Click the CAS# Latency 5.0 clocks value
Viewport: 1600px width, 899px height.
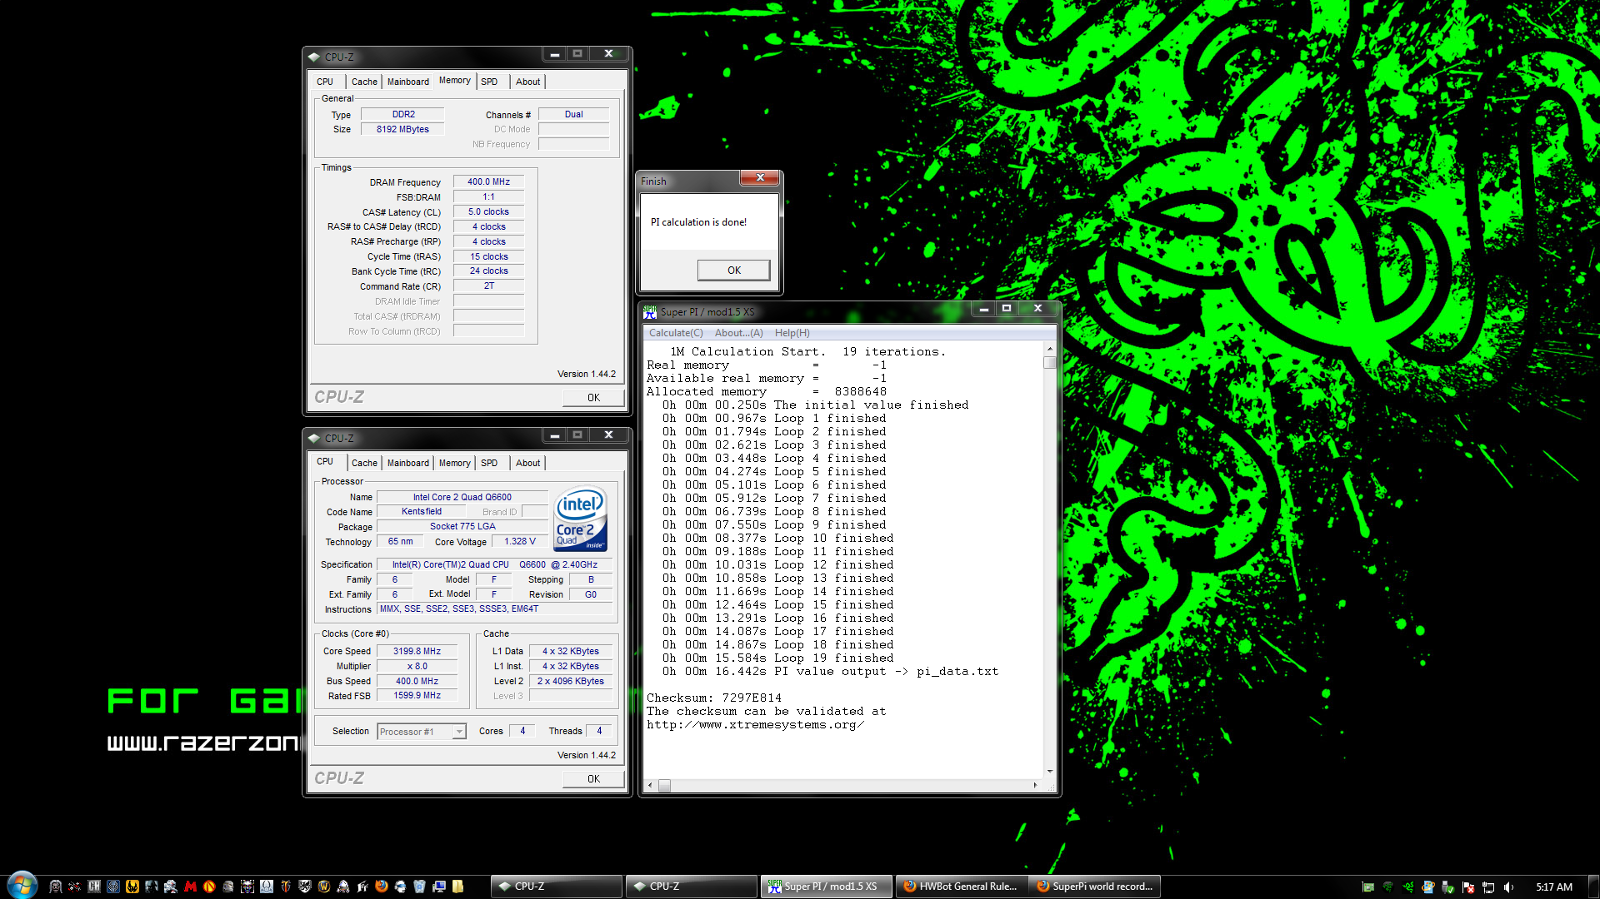pos(488,212)
